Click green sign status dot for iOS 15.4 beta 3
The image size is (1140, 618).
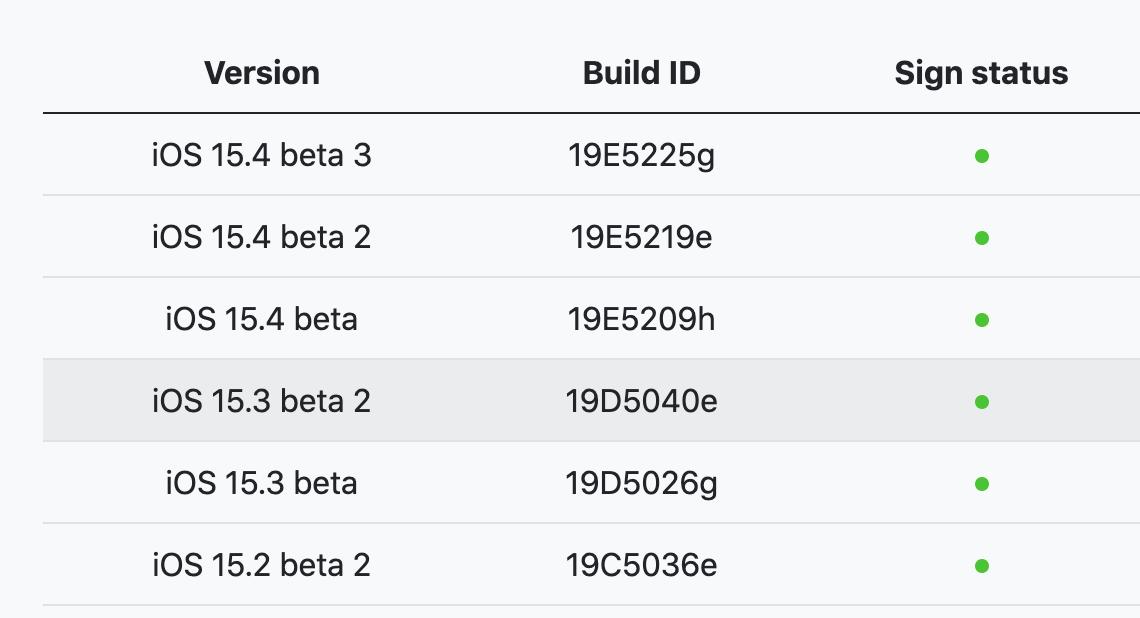pyautogui.click(x=981, y=156)
